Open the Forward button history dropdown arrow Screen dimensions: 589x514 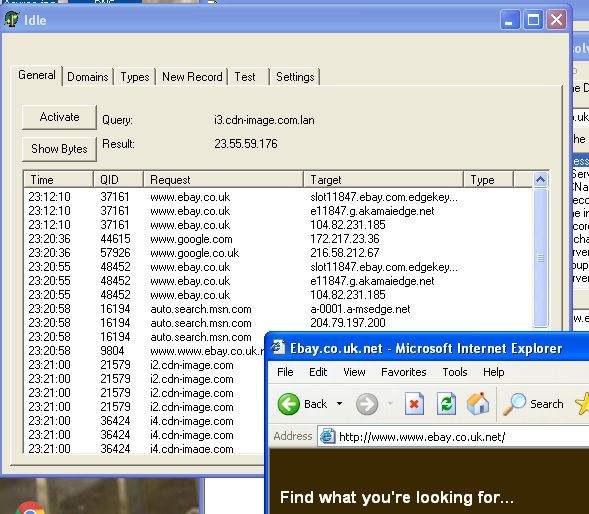point(391,404)
